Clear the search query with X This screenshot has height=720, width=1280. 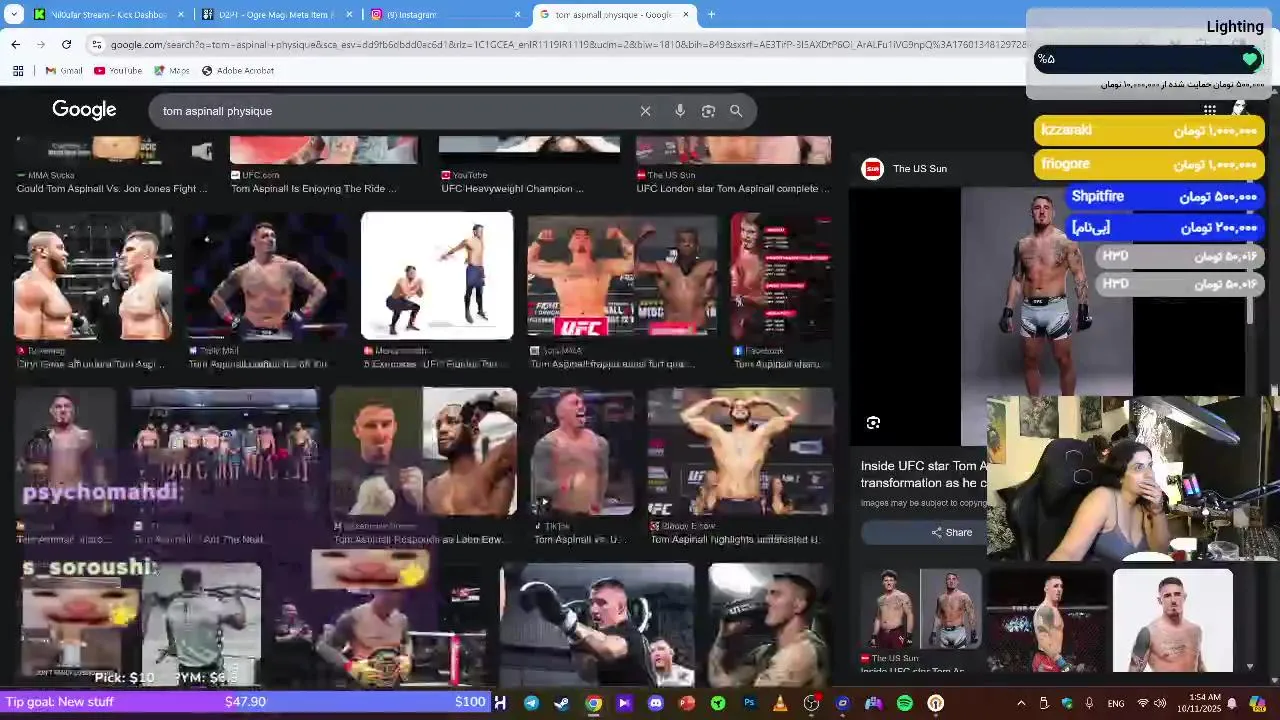[645, 111]
